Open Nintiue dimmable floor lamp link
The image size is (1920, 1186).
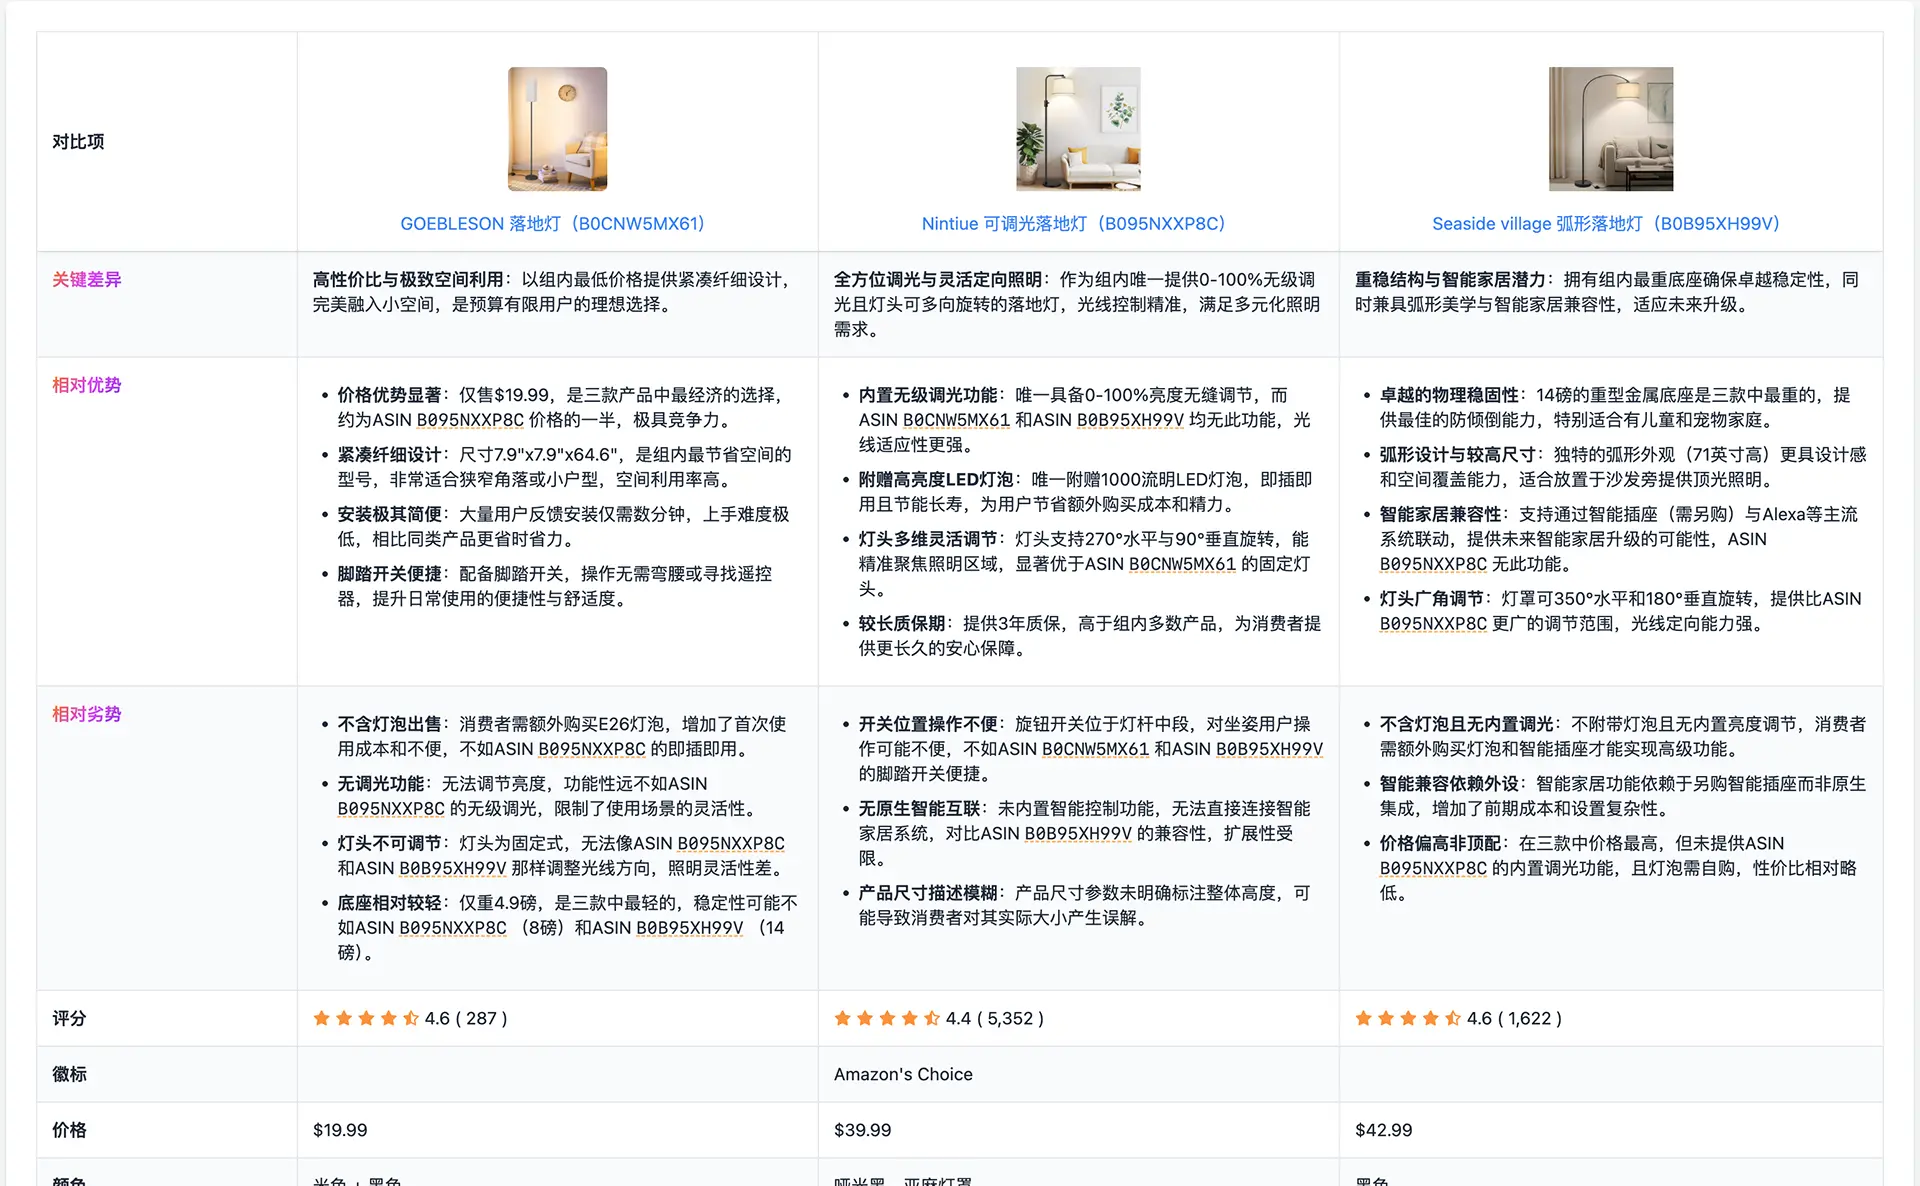(x=1073, y=224)
